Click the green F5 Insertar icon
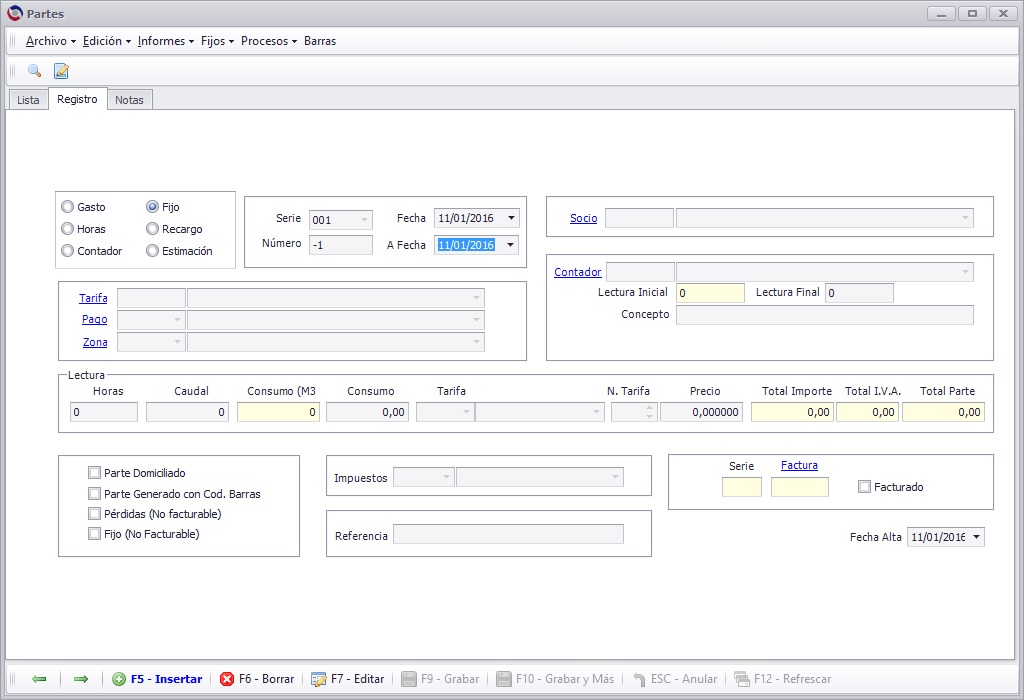Image resolution: width=1024 pixels, height=700 pixels. pyautogui.click(x=119, y=679)
